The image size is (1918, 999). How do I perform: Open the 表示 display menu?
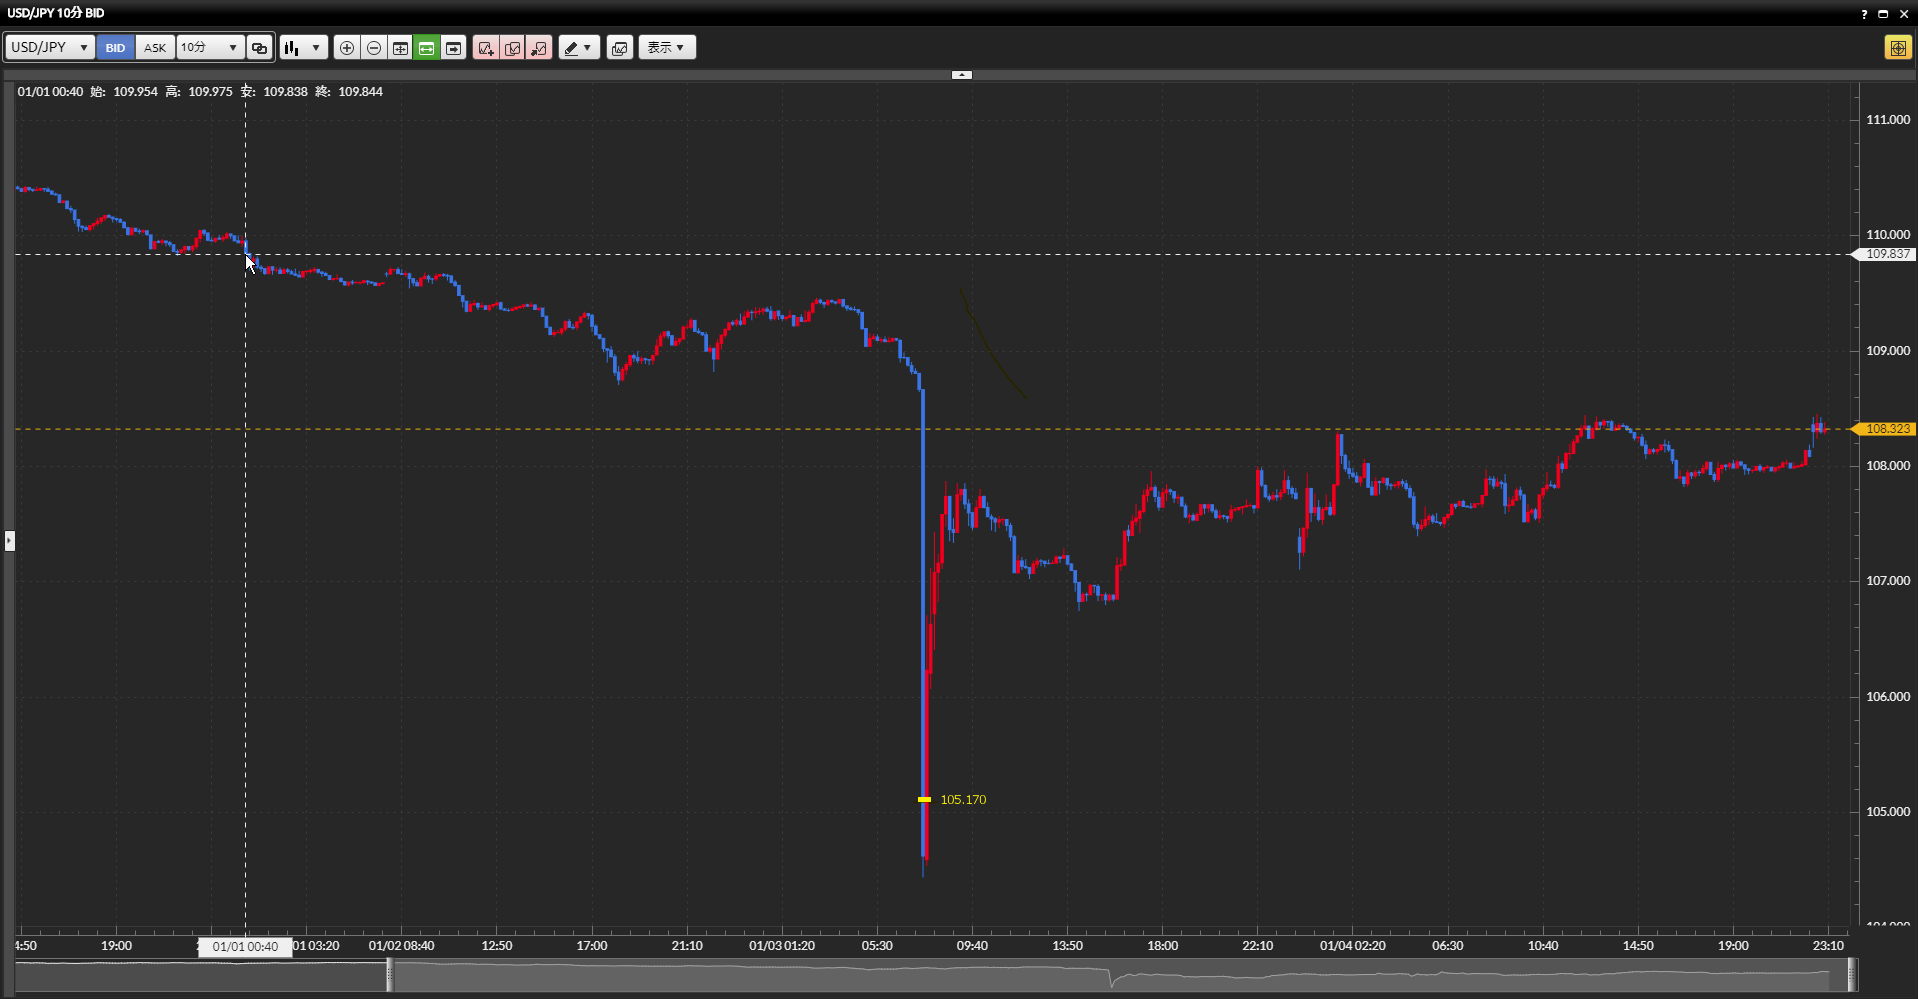[x=666, y=48]
